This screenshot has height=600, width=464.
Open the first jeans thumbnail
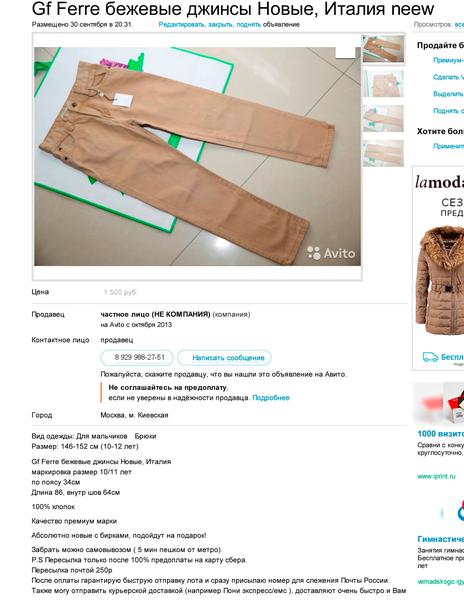[383, 49]
